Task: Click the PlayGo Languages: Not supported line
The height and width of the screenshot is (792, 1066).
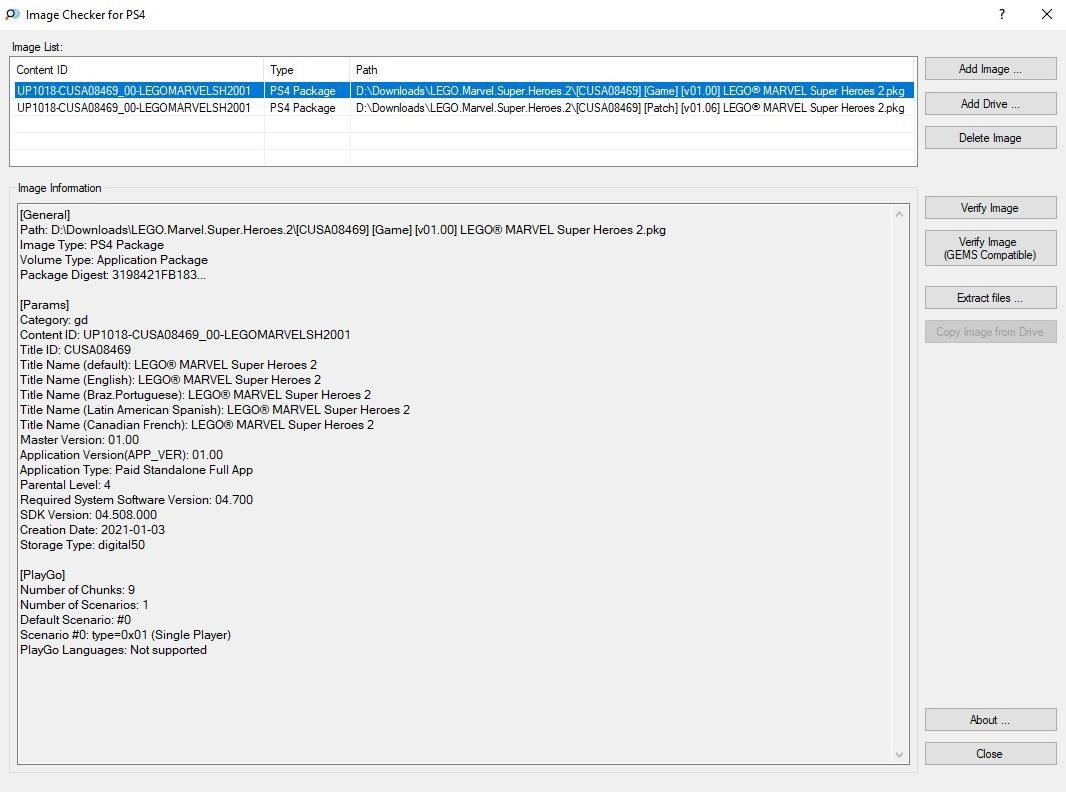Action: pyautogui.click(x=114, y=649)
